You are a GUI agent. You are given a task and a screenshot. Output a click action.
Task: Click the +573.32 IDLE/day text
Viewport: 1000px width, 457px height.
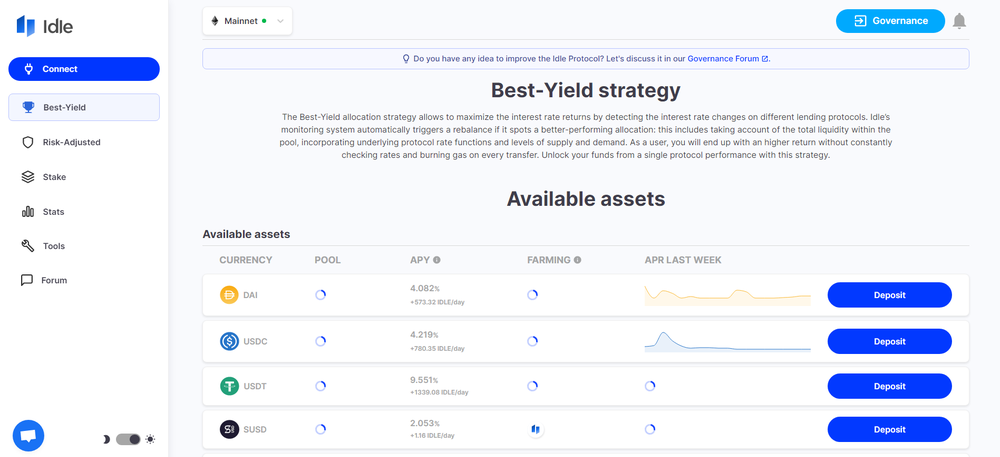(x=437, y=302)
